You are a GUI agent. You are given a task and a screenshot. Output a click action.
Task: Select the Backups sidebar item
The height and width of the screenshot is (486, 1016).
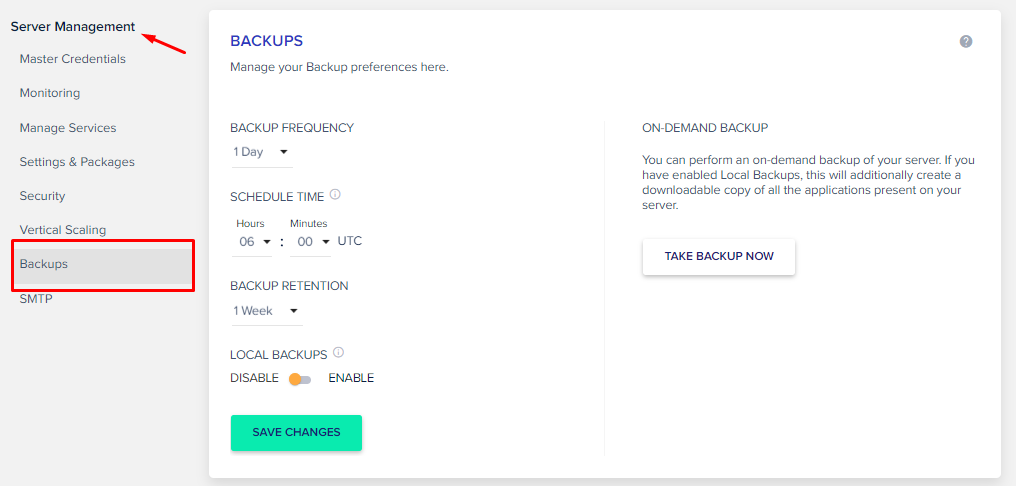[x=104, y=264]
